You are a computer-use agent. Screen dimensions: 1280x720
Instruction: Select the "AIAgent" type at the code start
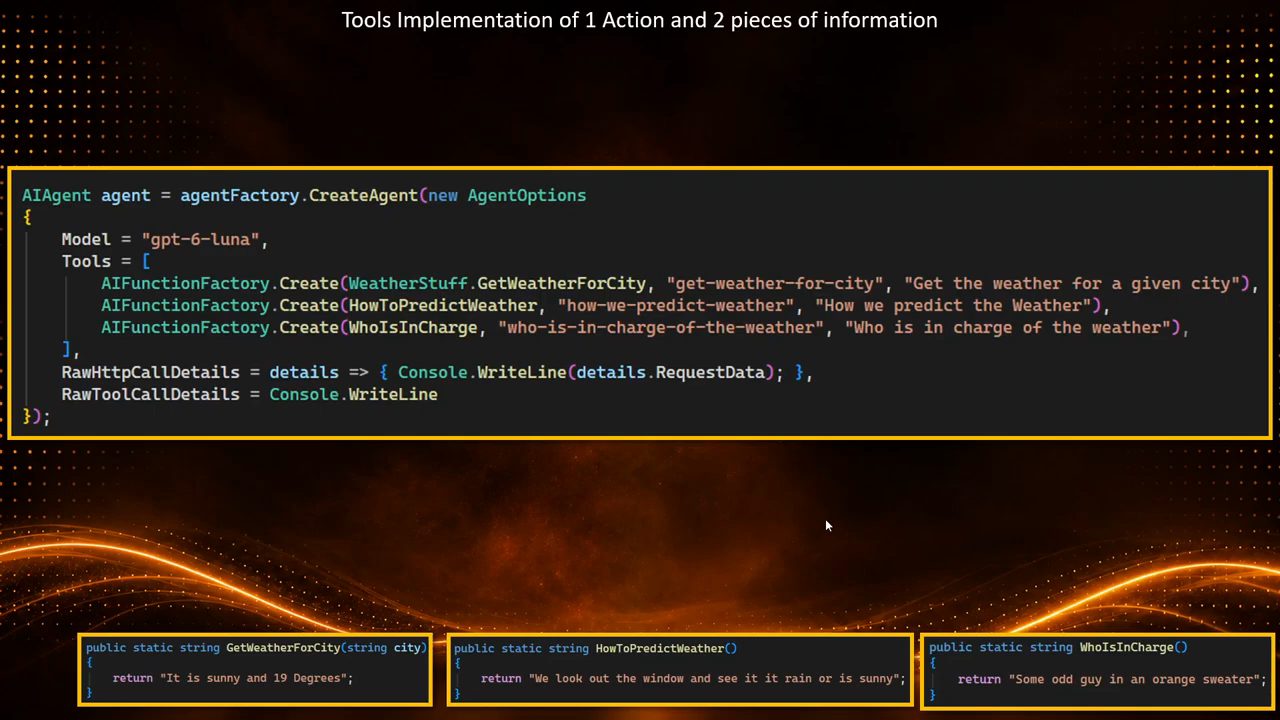(56, 195)
